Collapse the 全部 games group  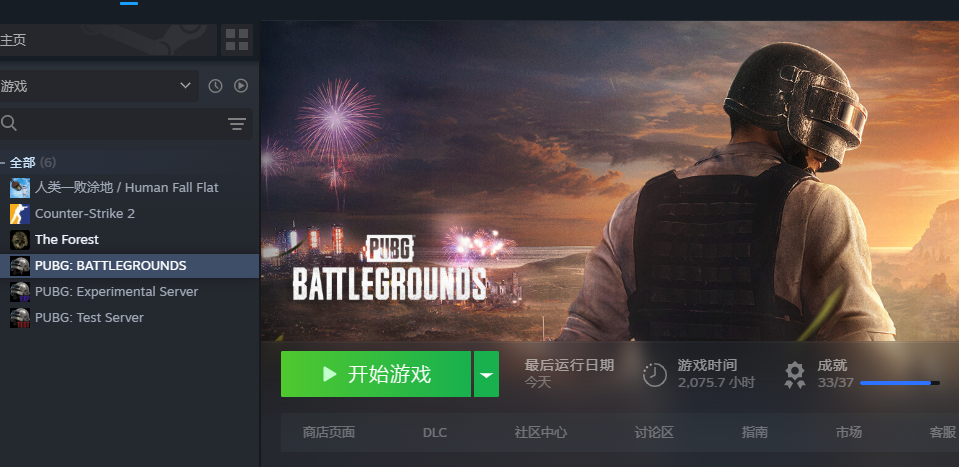click(x=4, y=163)
